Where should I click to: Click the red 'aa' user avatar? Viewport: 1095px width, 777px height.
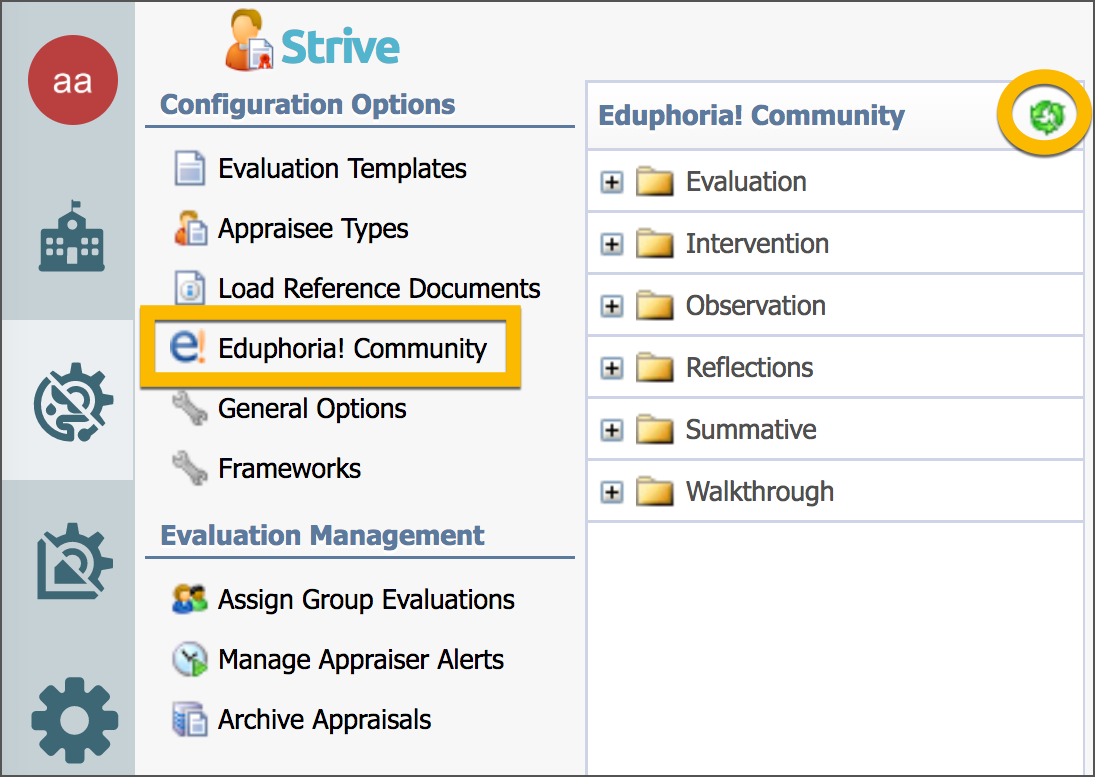(x=73, y=80)
